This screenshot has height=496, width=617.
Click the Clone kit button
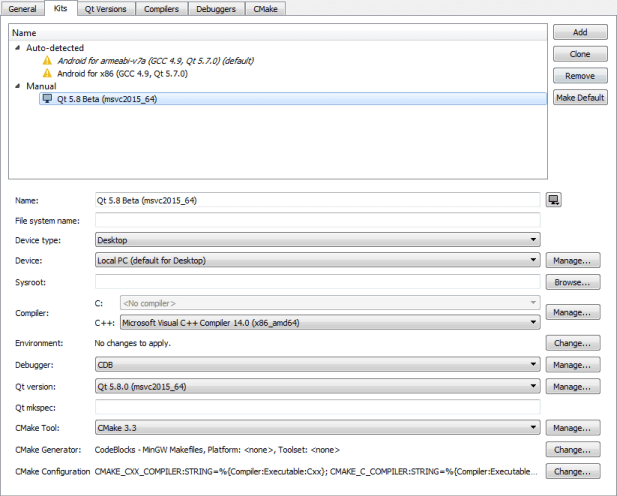pos(580,54)
